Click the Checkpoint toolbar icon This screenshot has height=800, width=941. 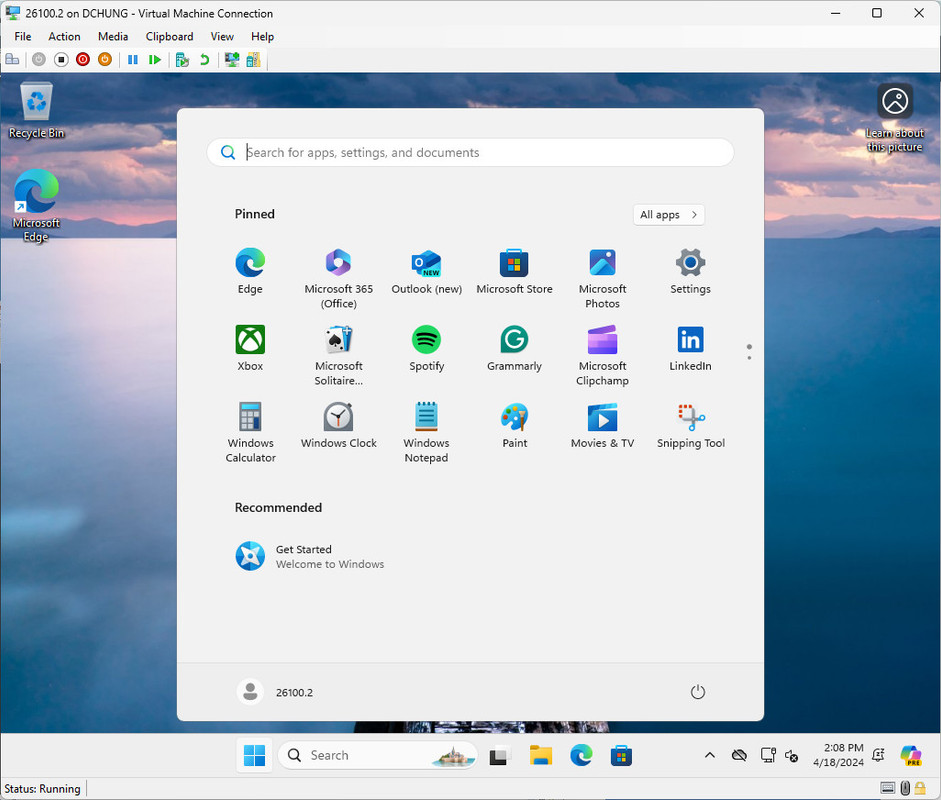click(x=182, y=59)
